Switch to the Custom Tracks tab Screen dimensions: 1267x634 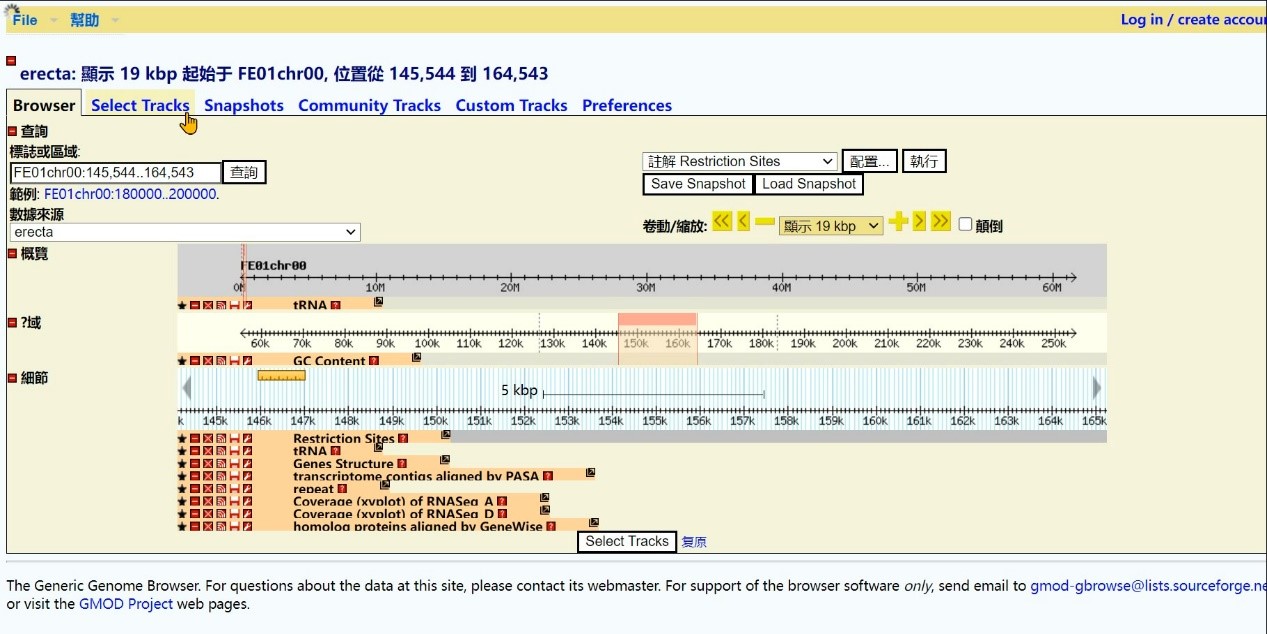click(x=511, y=105)
